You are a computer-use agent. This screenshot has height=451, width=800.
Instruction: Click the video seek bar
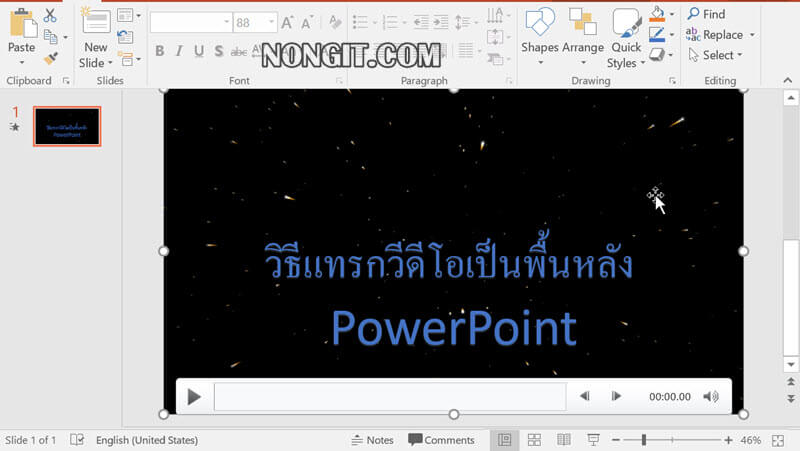(390, 396)
